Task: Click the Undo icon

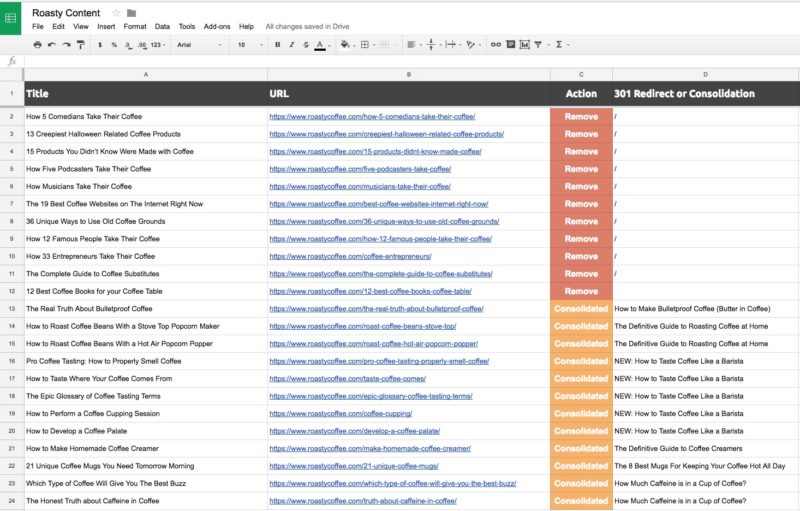Action: [x=52, y=45]
